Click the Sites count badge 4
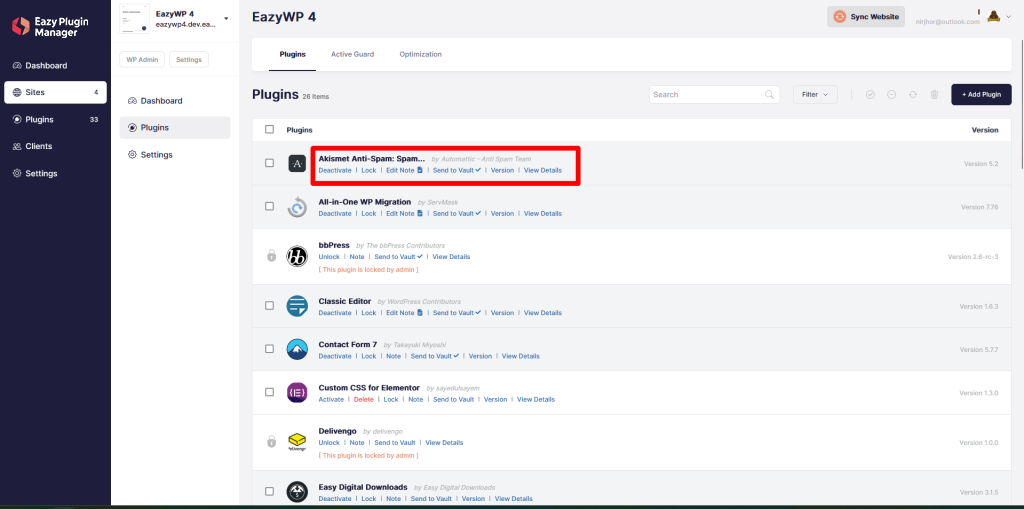This screenshot has width=1024, height=509. tap(96, 92)
